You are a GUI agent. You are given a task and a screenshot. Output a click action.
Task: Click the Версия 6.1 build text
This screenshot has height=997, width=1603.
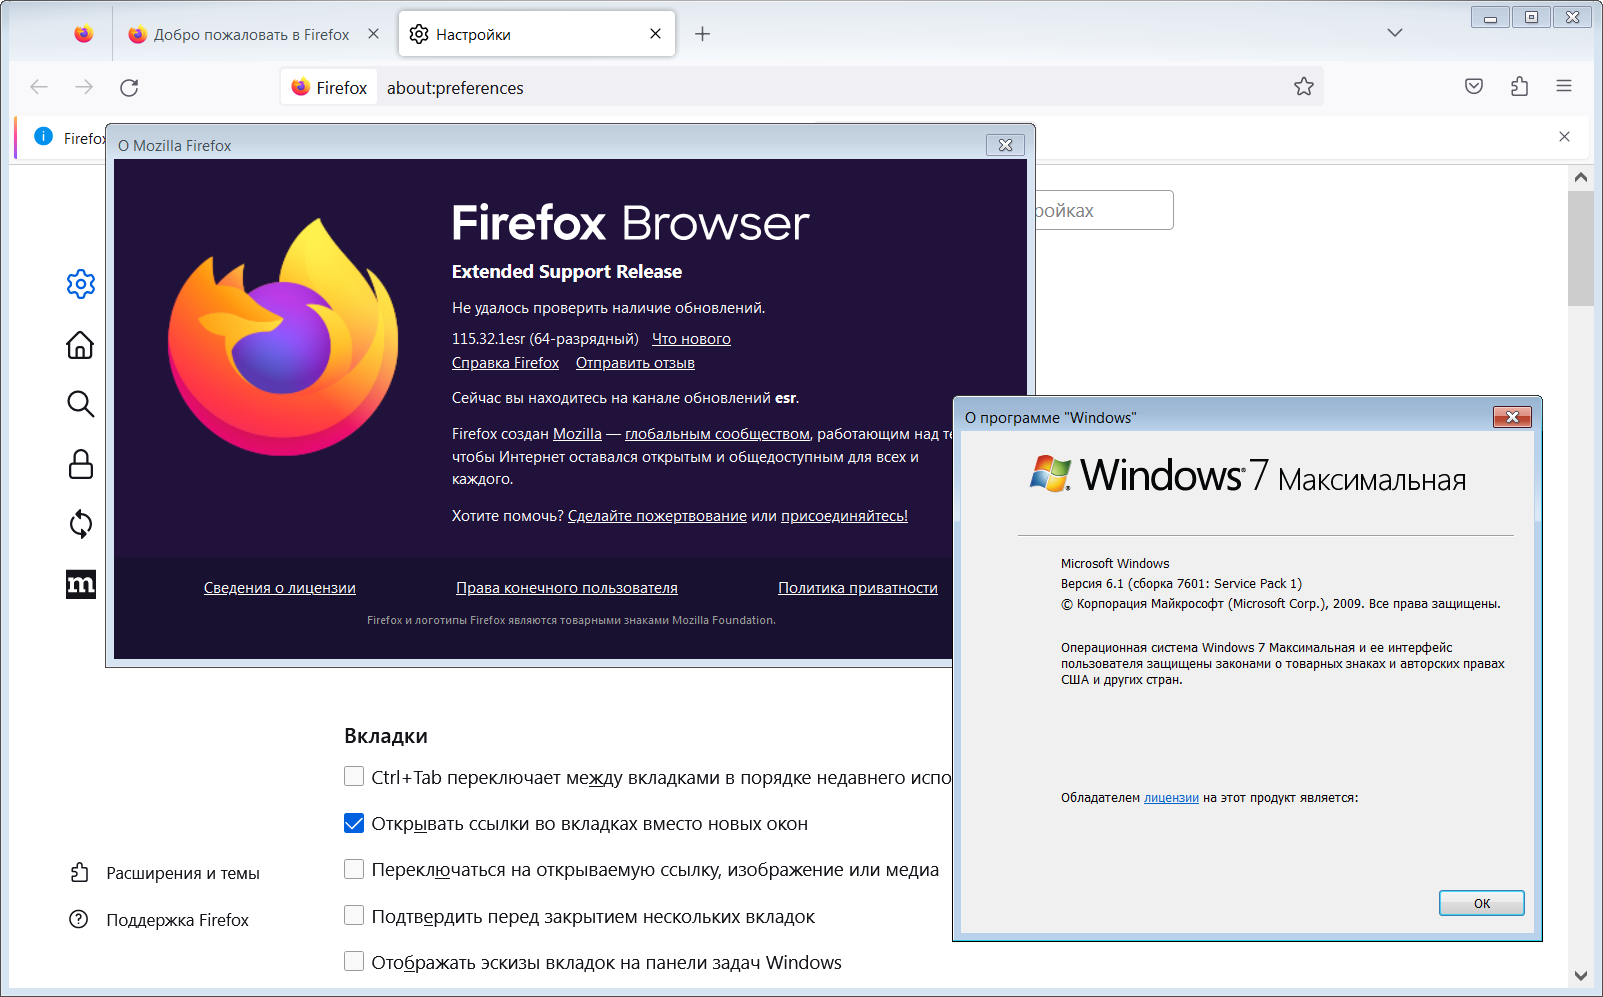[1181, 584]
